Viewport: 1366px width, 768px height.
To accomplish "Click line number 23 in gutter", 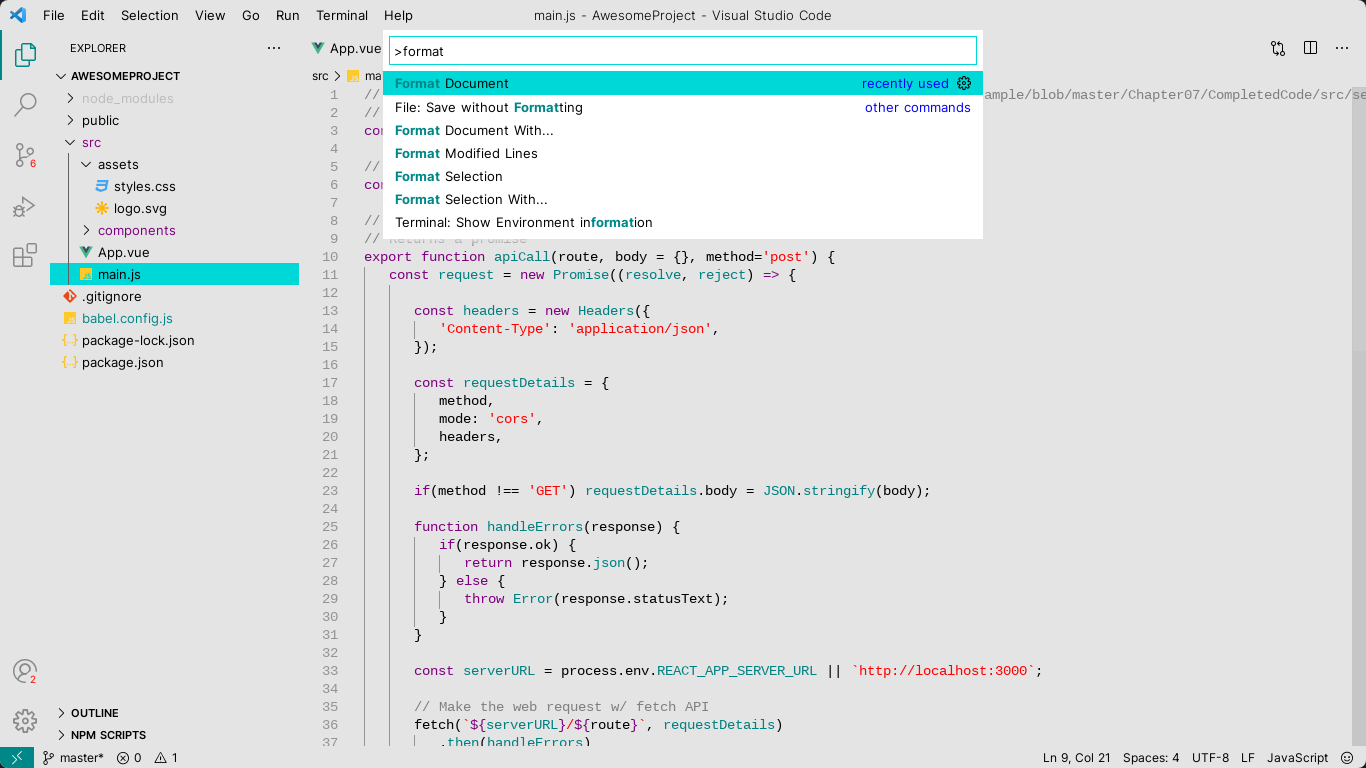I will (330, 491).
